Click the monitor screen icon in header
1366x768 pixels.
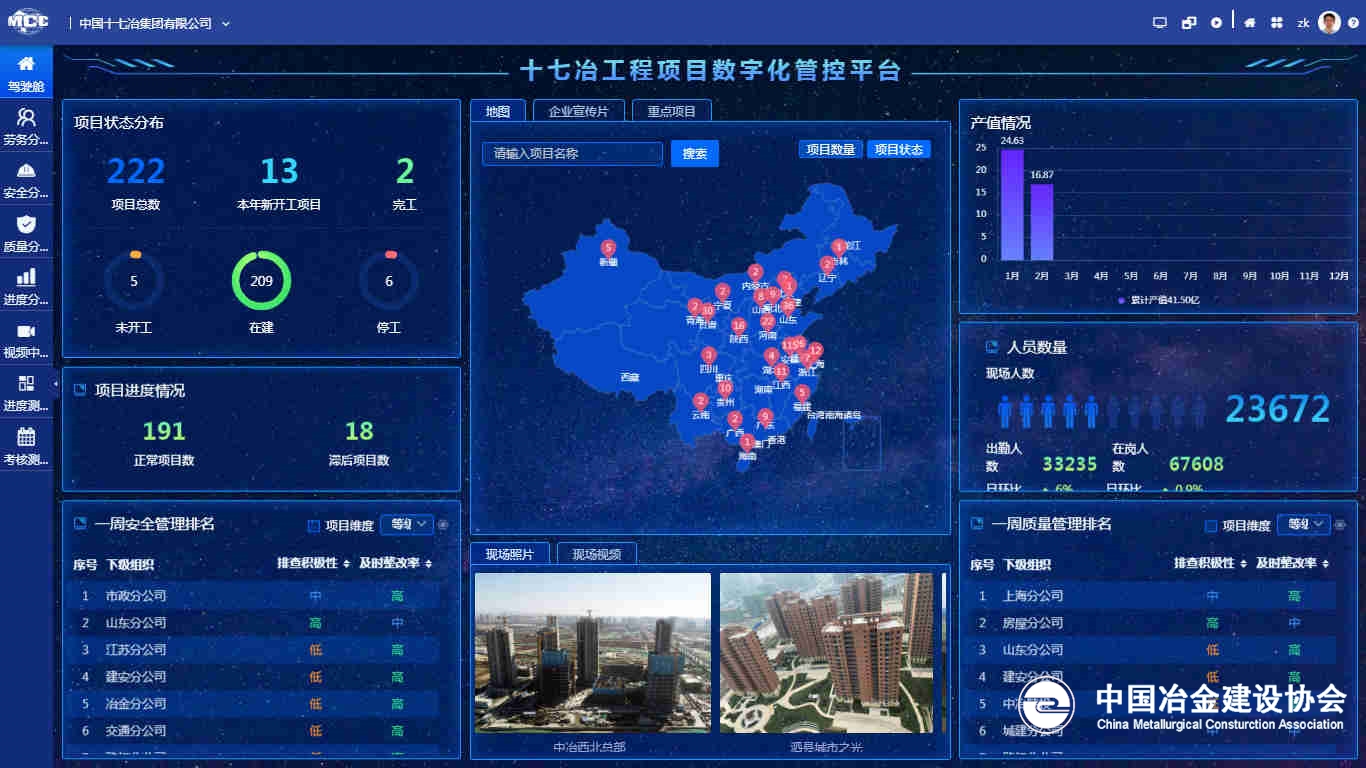1160,23
